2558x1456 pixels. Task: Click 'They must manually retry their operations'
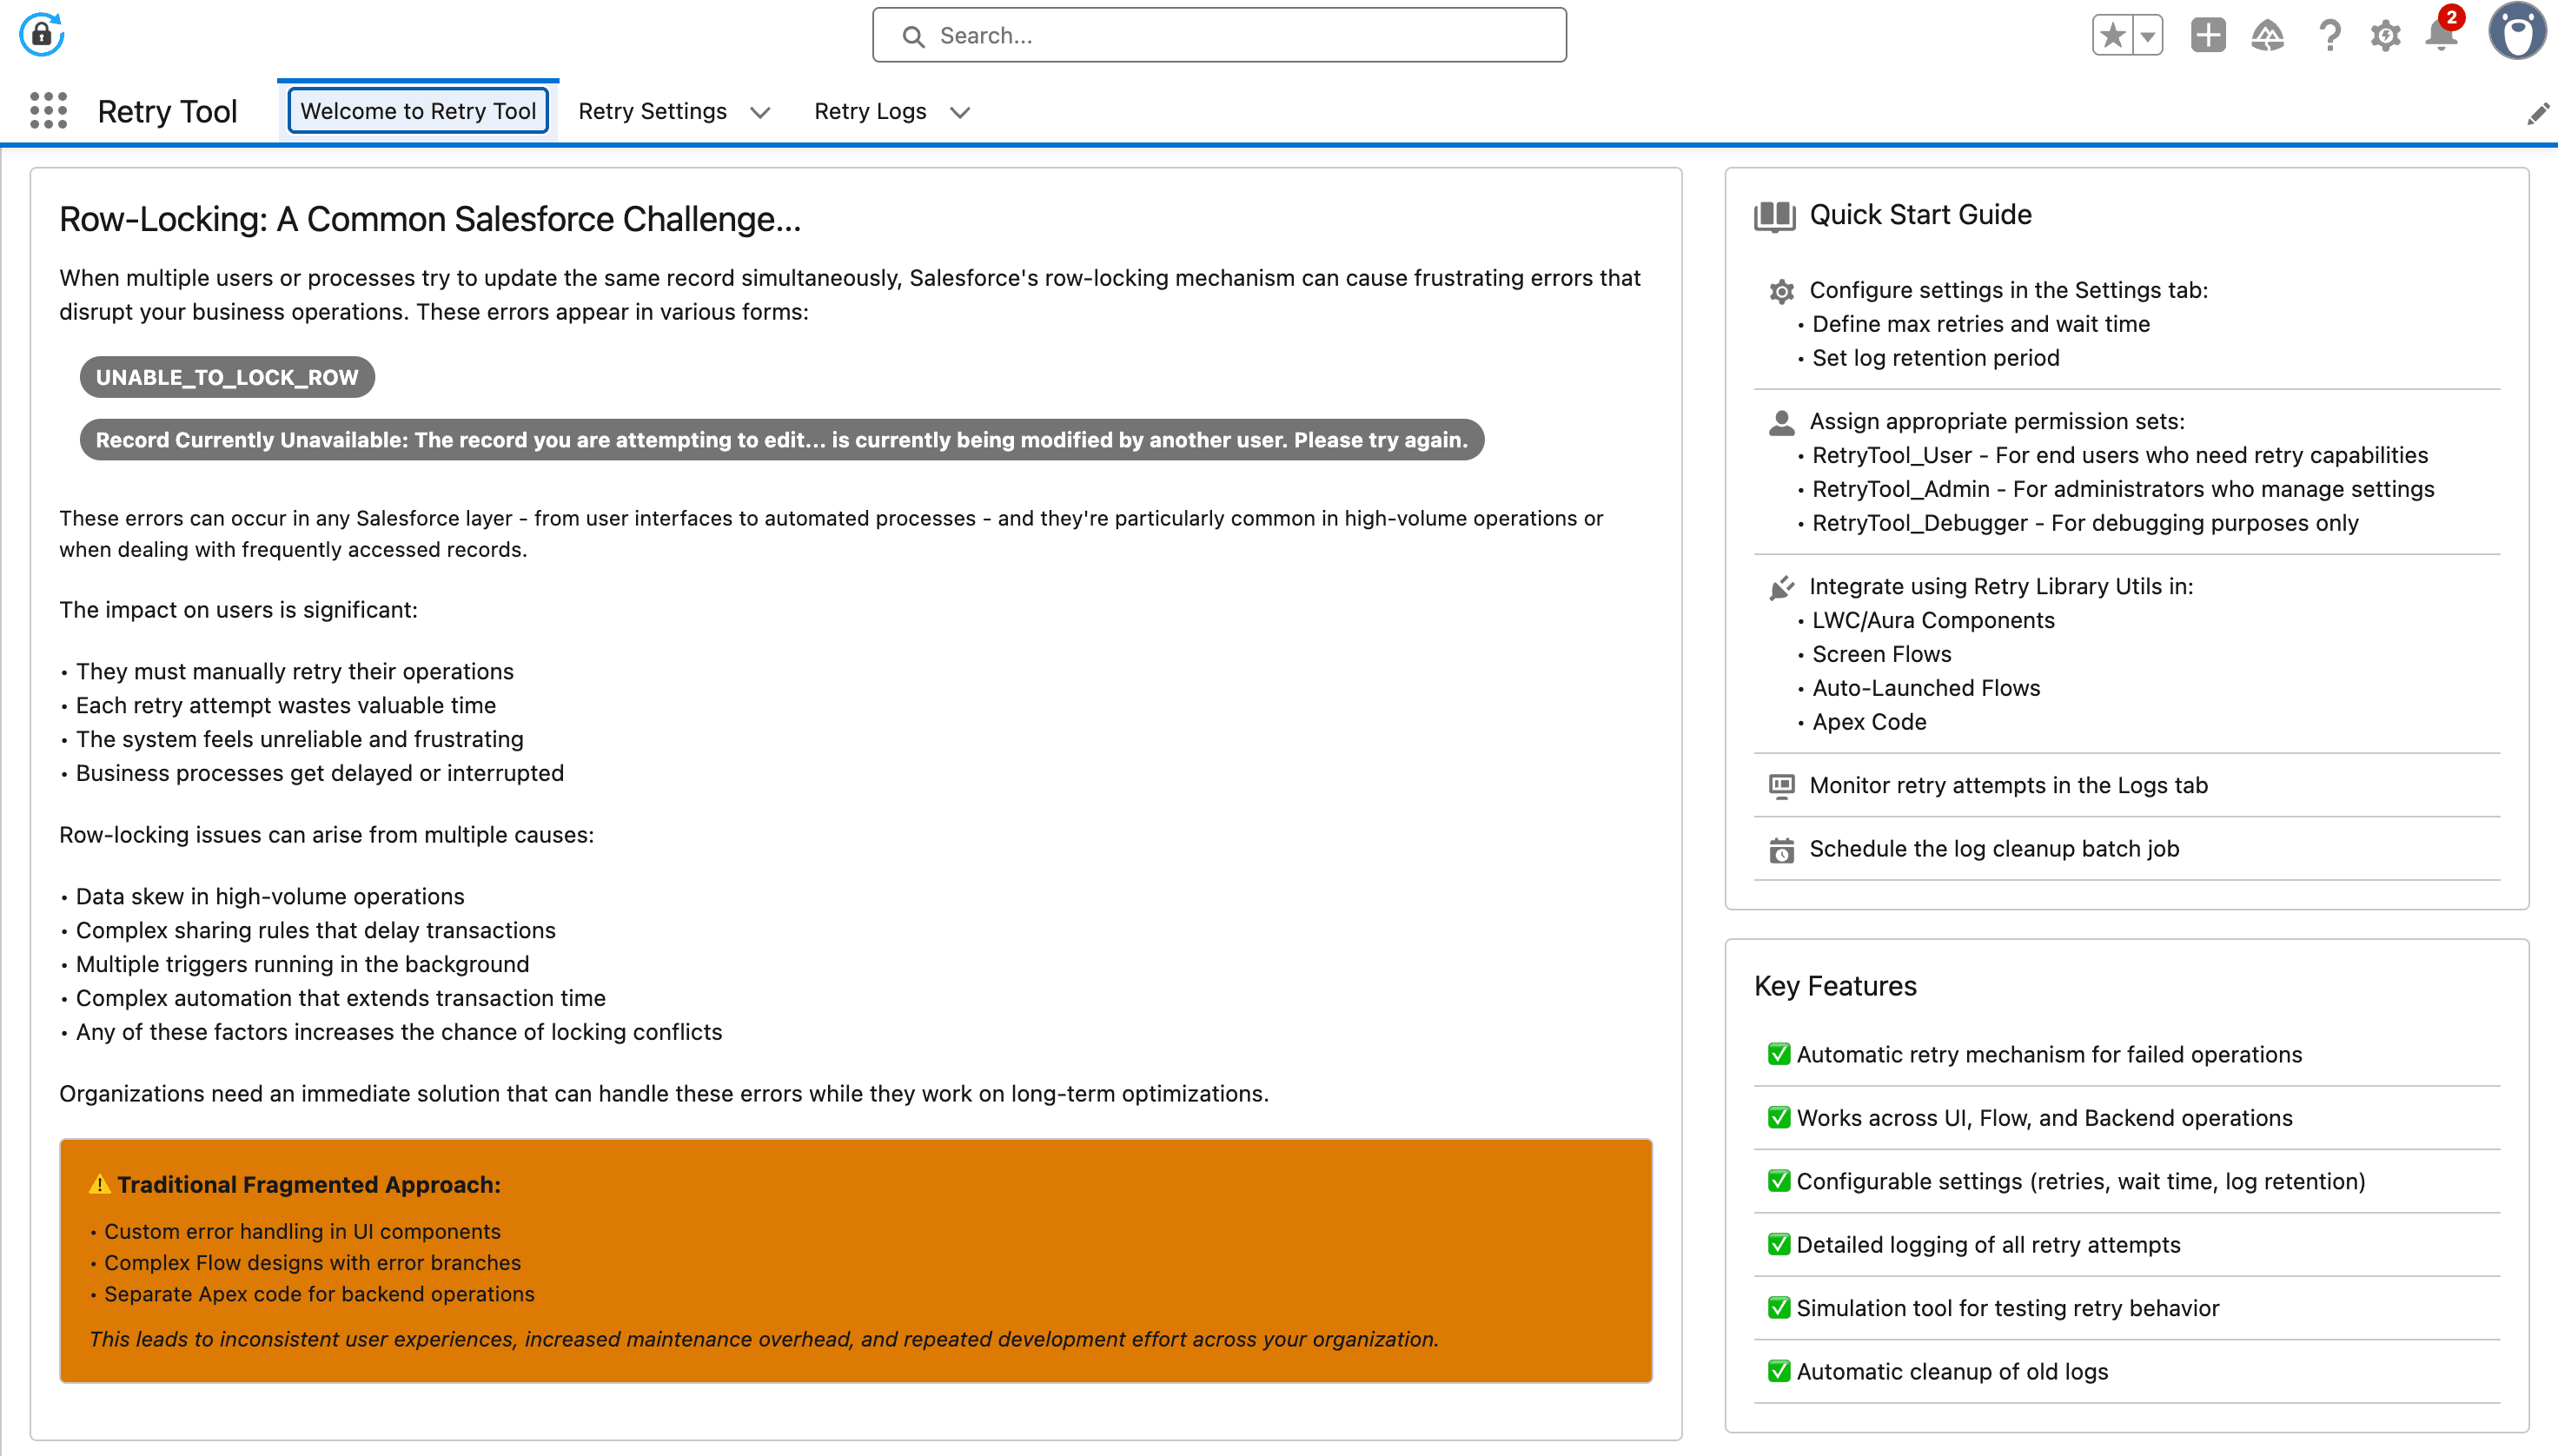point(294,671)
